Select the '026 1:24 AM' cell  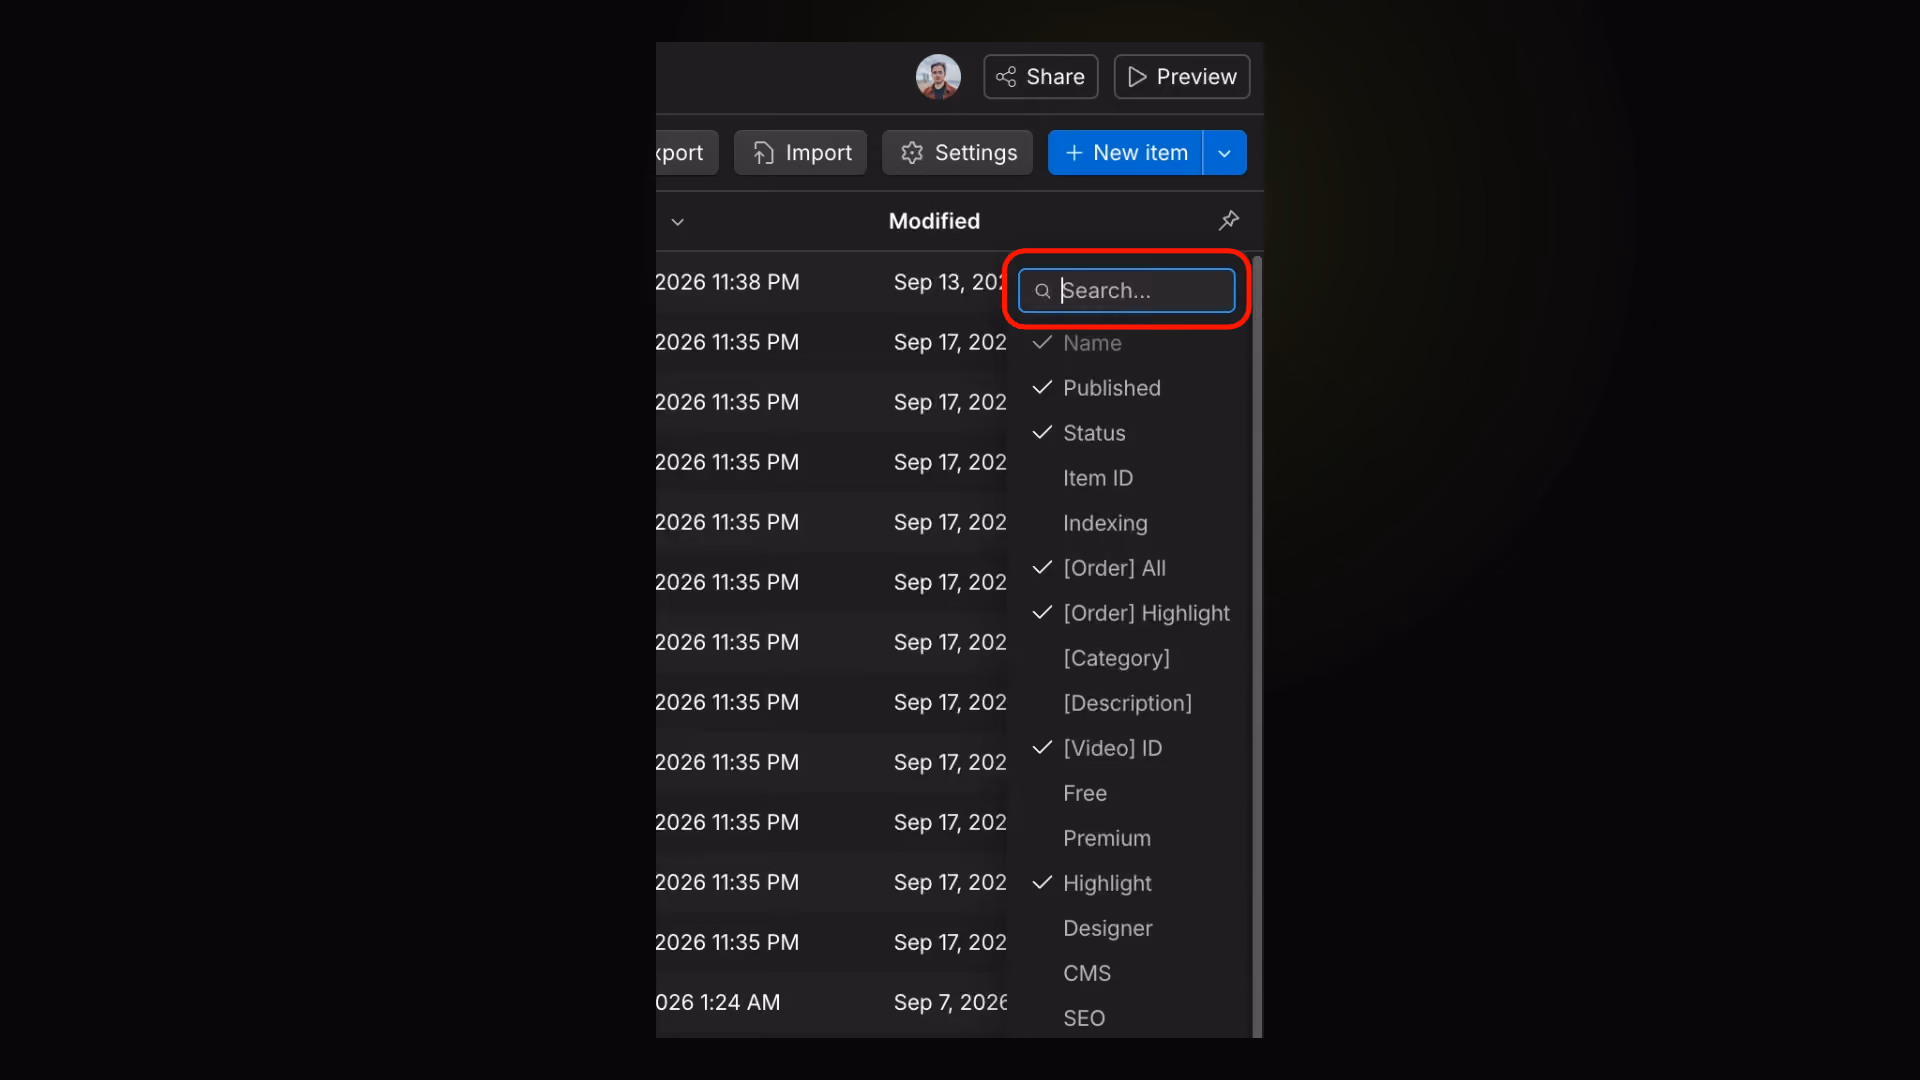[718, 1002]
